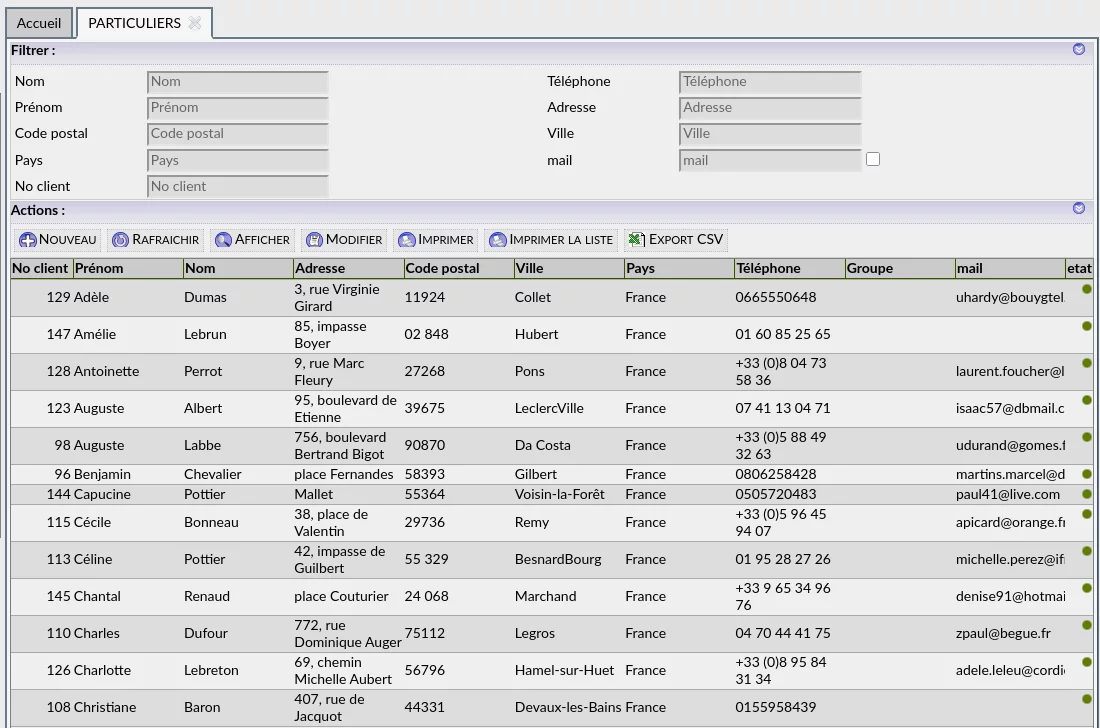Click green status dot in Antoinette Perrot row

[x=1087, y=363]
